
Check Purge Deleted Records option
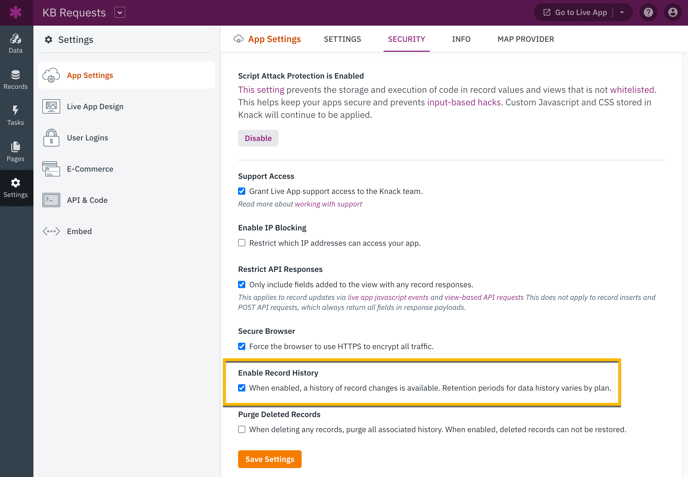[242, 429]
